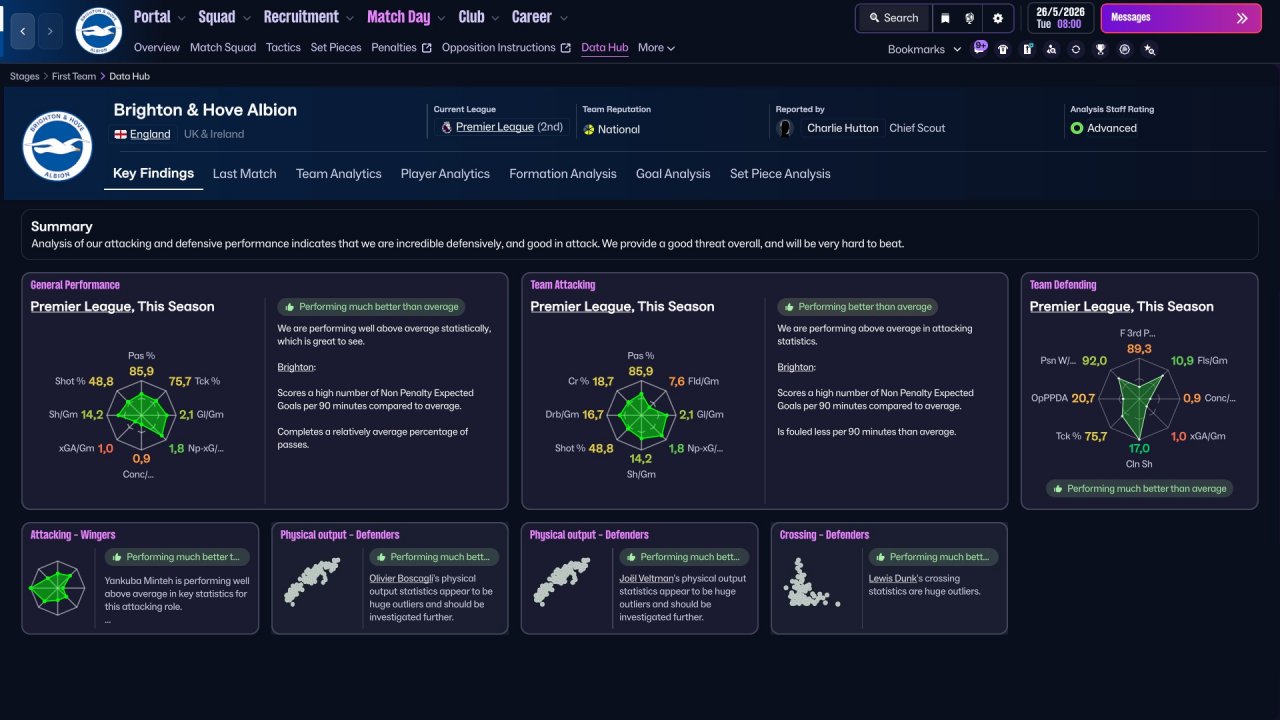Open the Match Squad submenu item
The image size is (1280, 720).
coord(223,48)
